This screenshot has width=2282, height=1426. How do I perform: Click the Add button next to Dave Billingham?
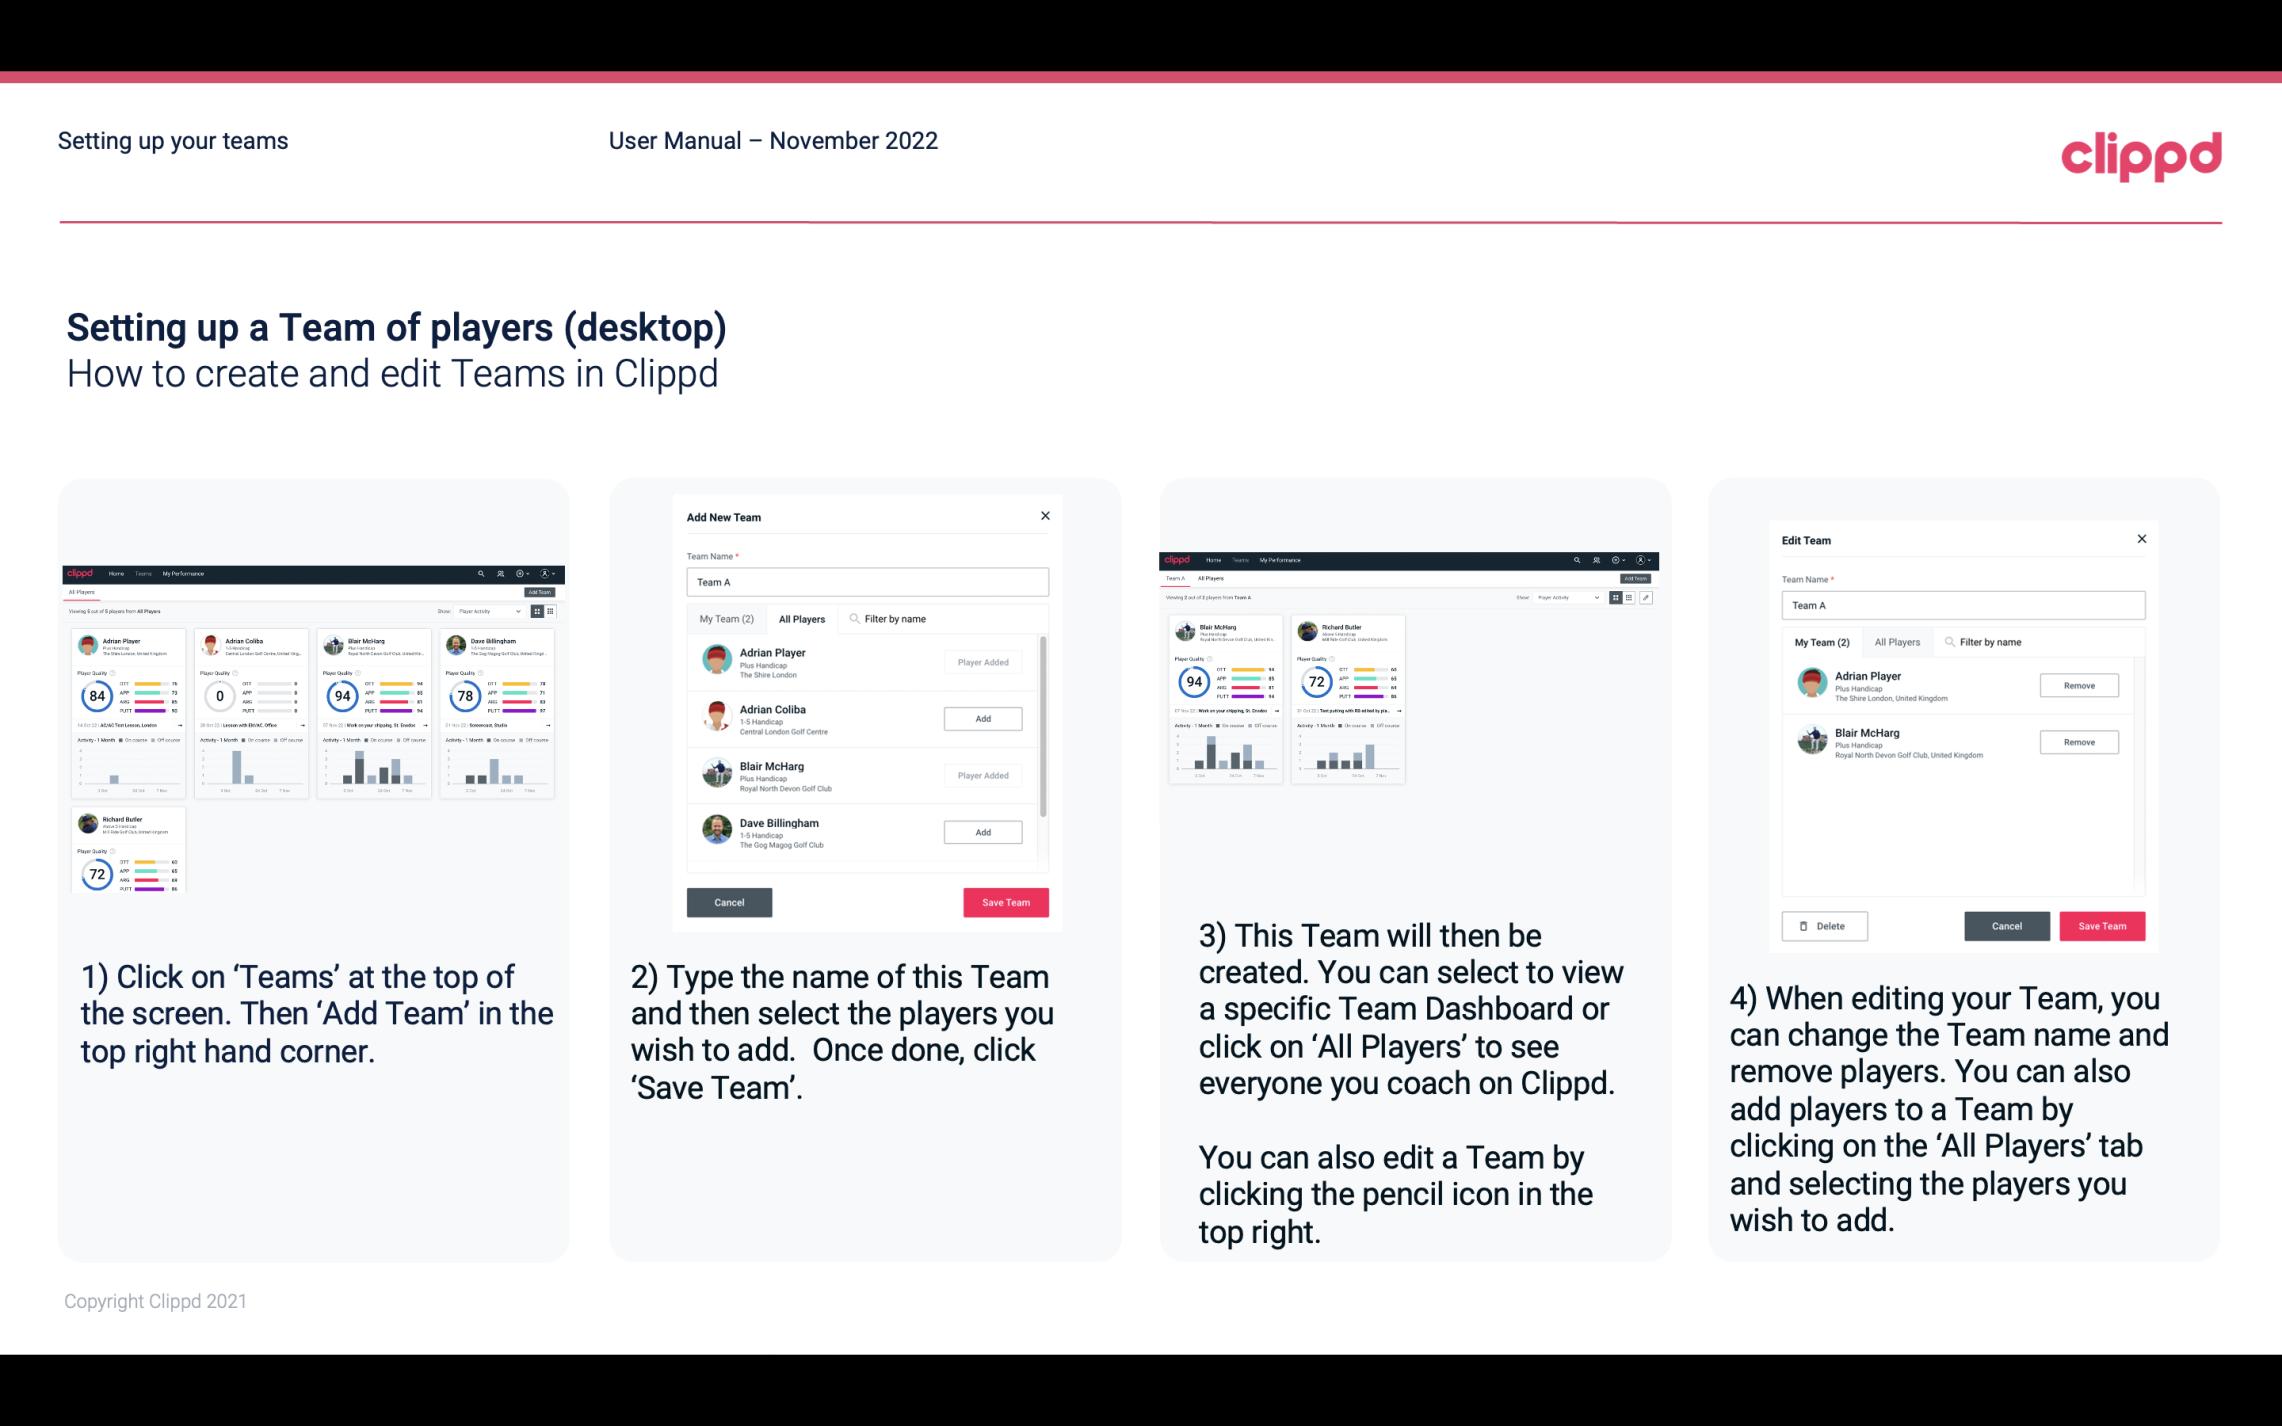point(981,833)
